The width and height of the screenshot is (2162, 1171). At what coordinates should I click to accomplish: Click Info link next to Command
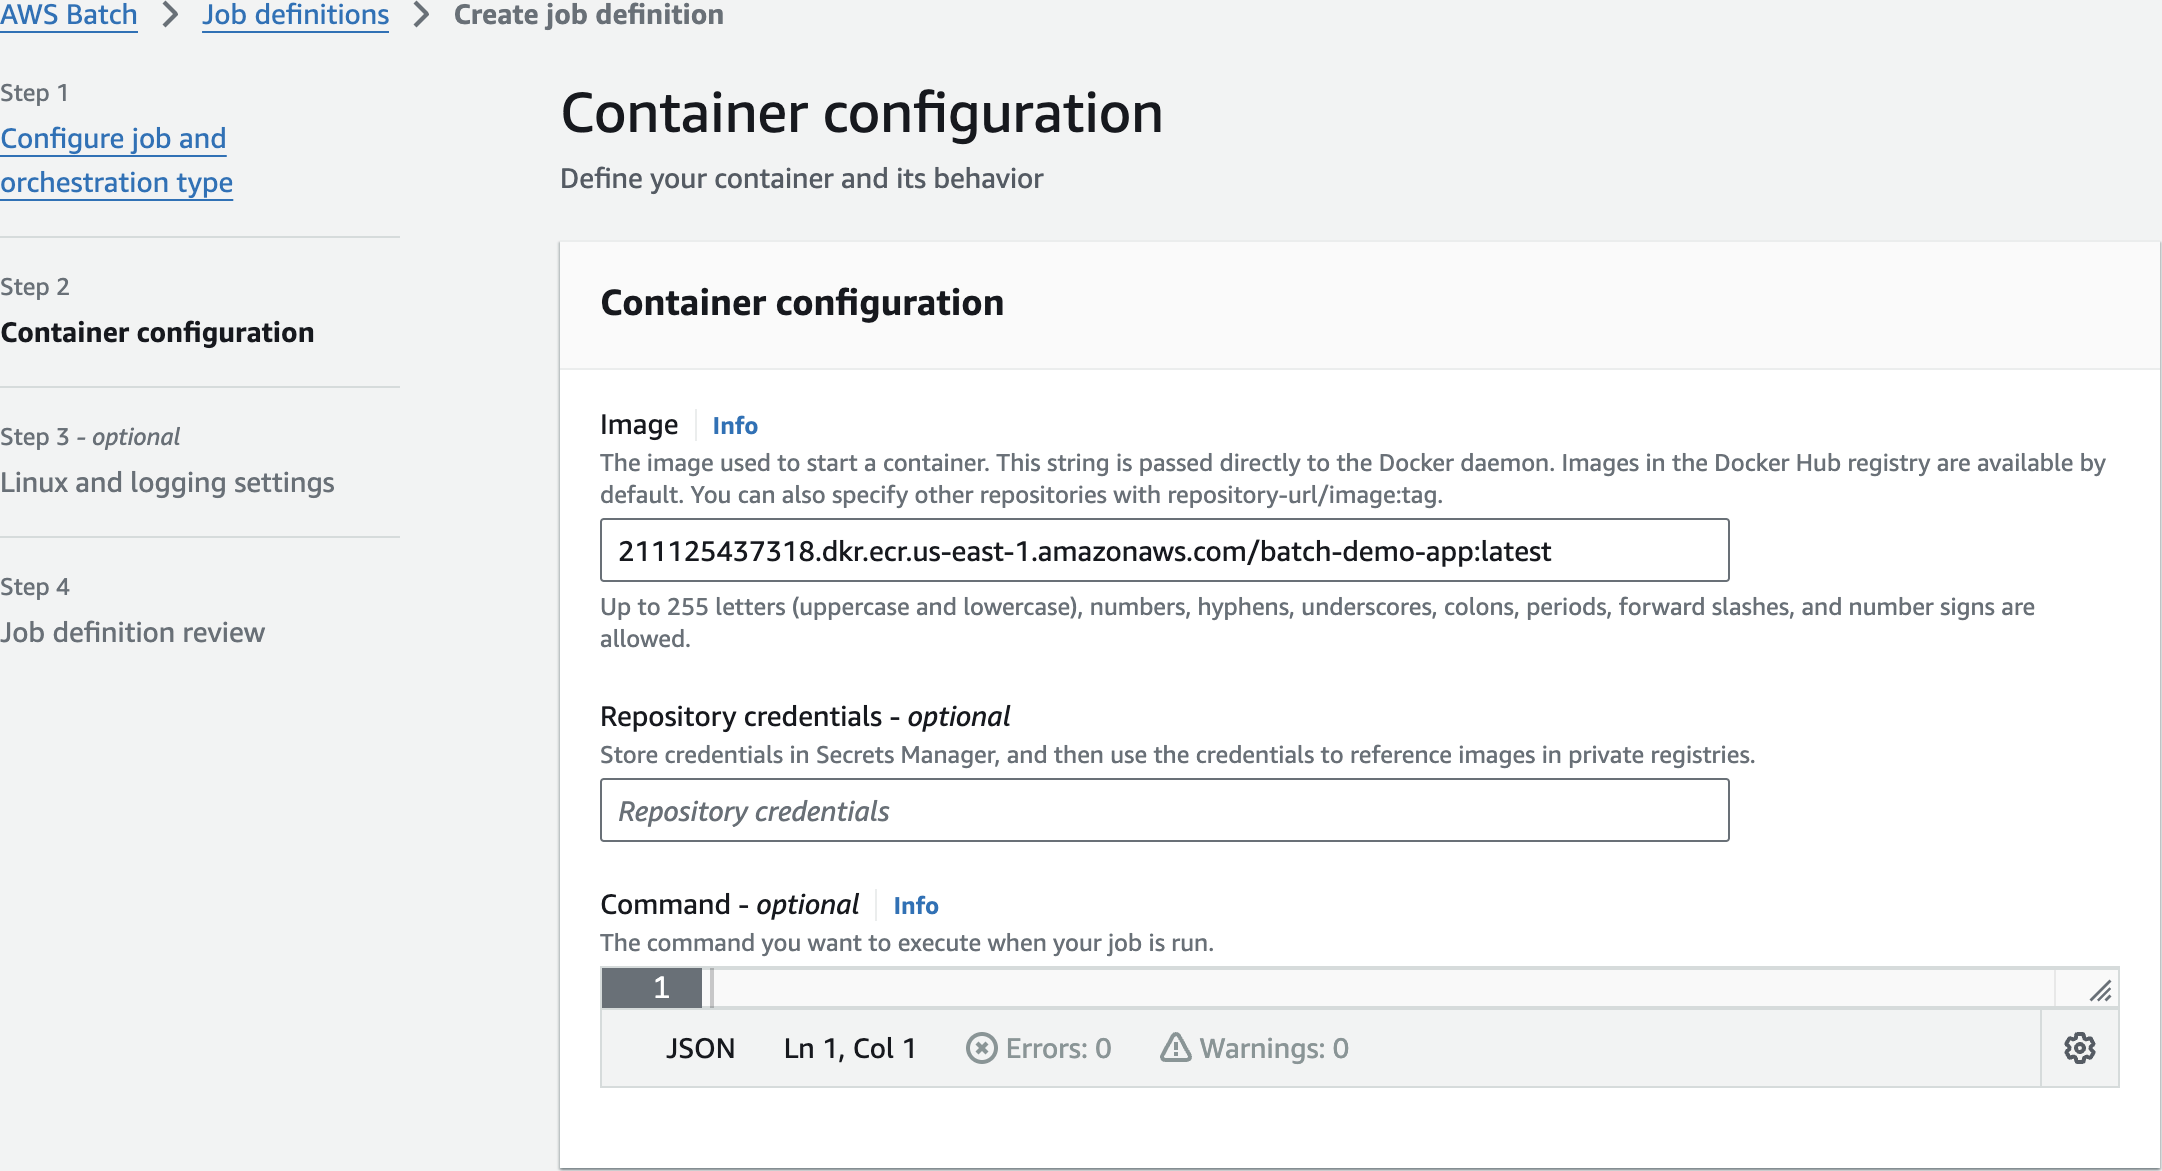pos(915,906)
